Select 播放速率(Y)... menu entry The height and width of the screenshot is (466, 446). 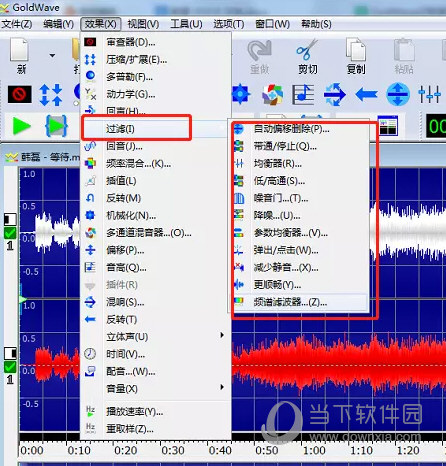pos(155,412)
